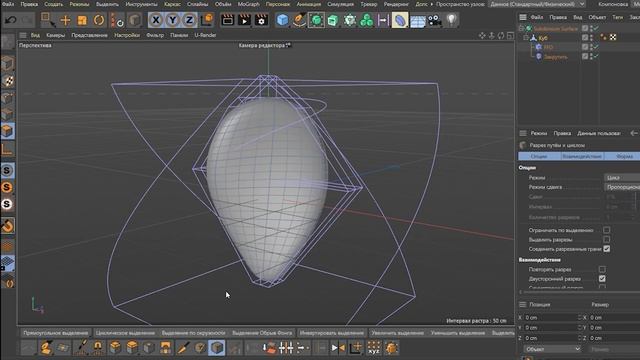Open the viewport Фильтр menu

click(x=155, y=36)
